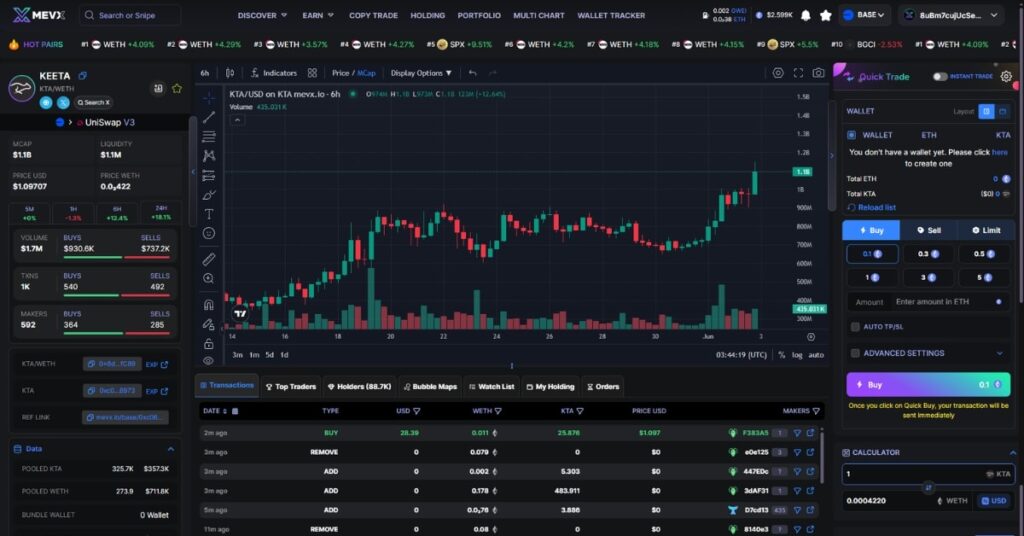Select the ruler measure tool
The width and height of the screenshot is (1024, 536).
pos(209,259)
